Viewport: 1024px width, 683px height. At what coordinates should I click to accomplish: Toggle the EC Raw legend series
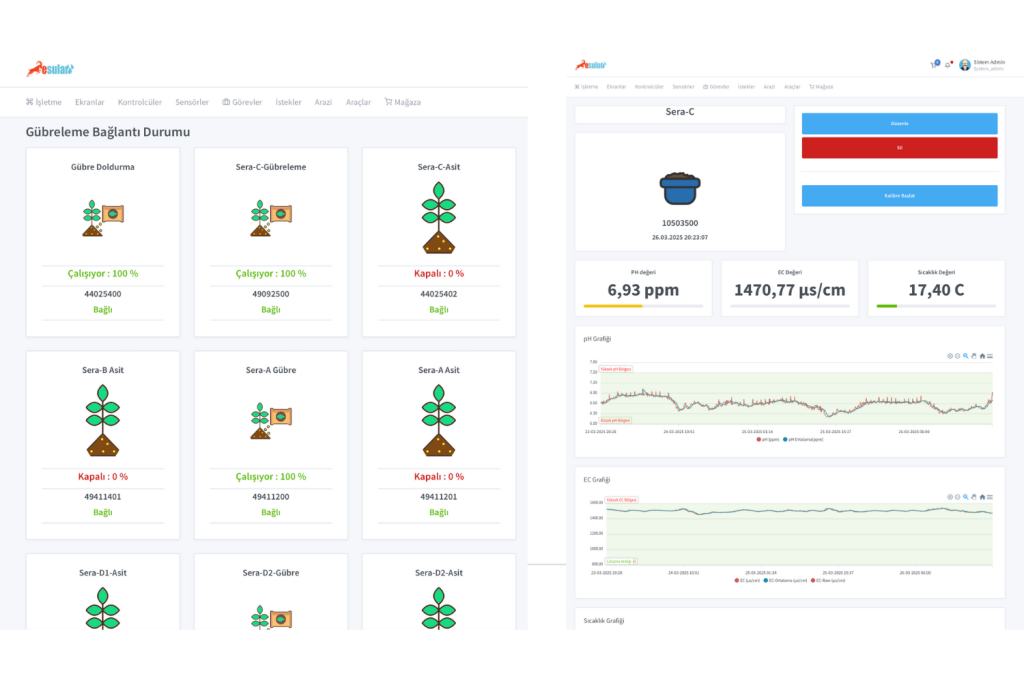pos(829,580)
